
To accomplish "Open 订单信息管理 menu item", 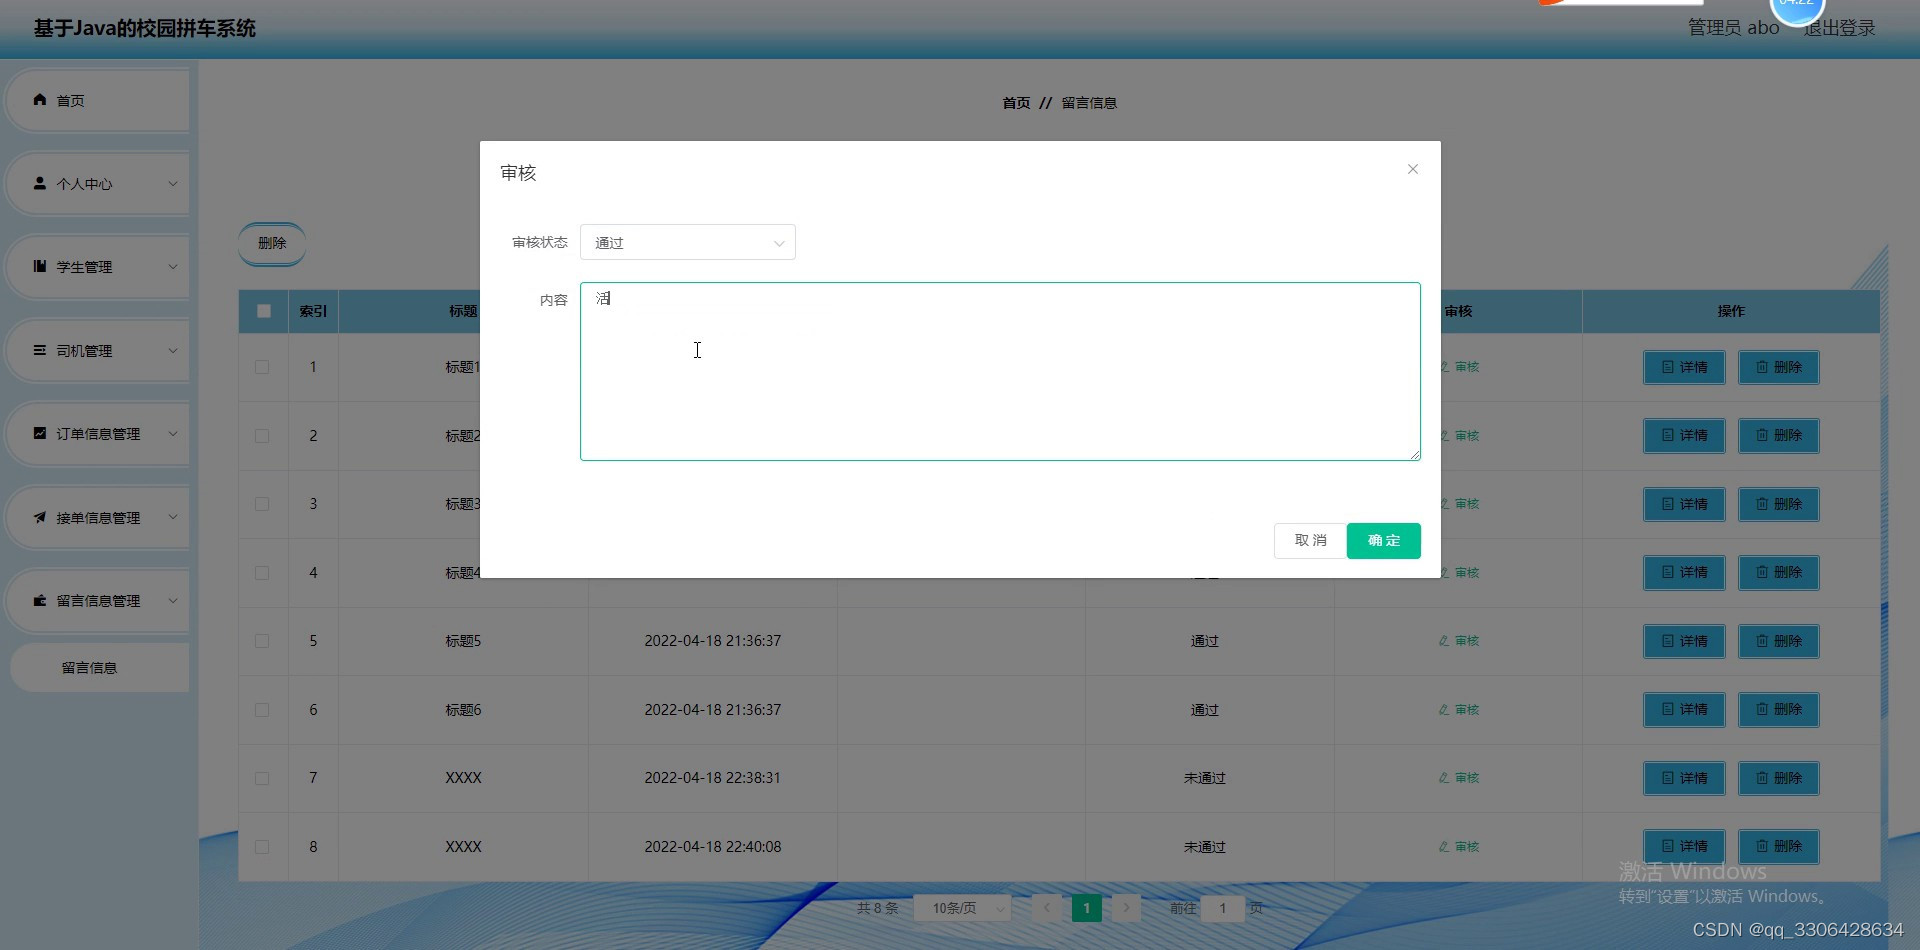I will click(98, 434).
